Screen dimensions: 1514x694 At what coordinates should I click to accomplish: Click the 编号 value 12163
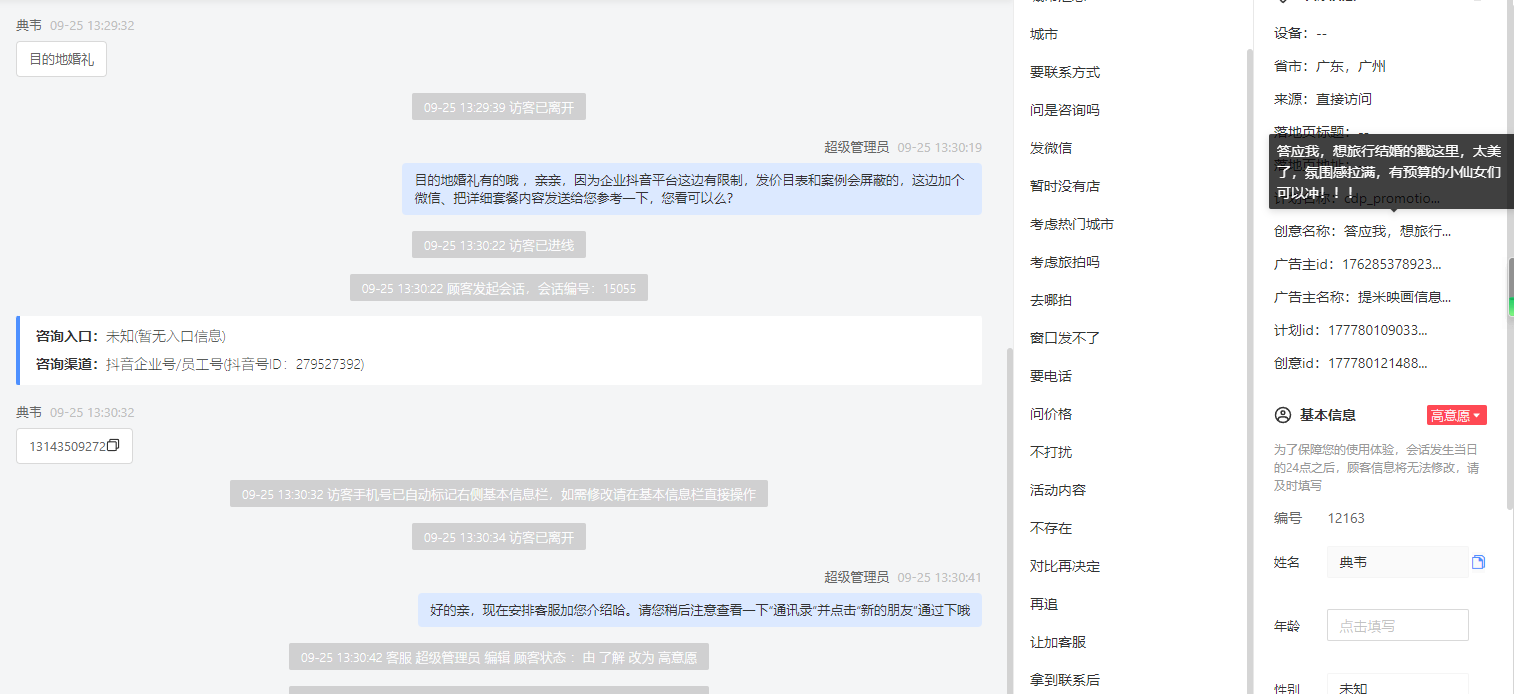(x=1346, y=518)
